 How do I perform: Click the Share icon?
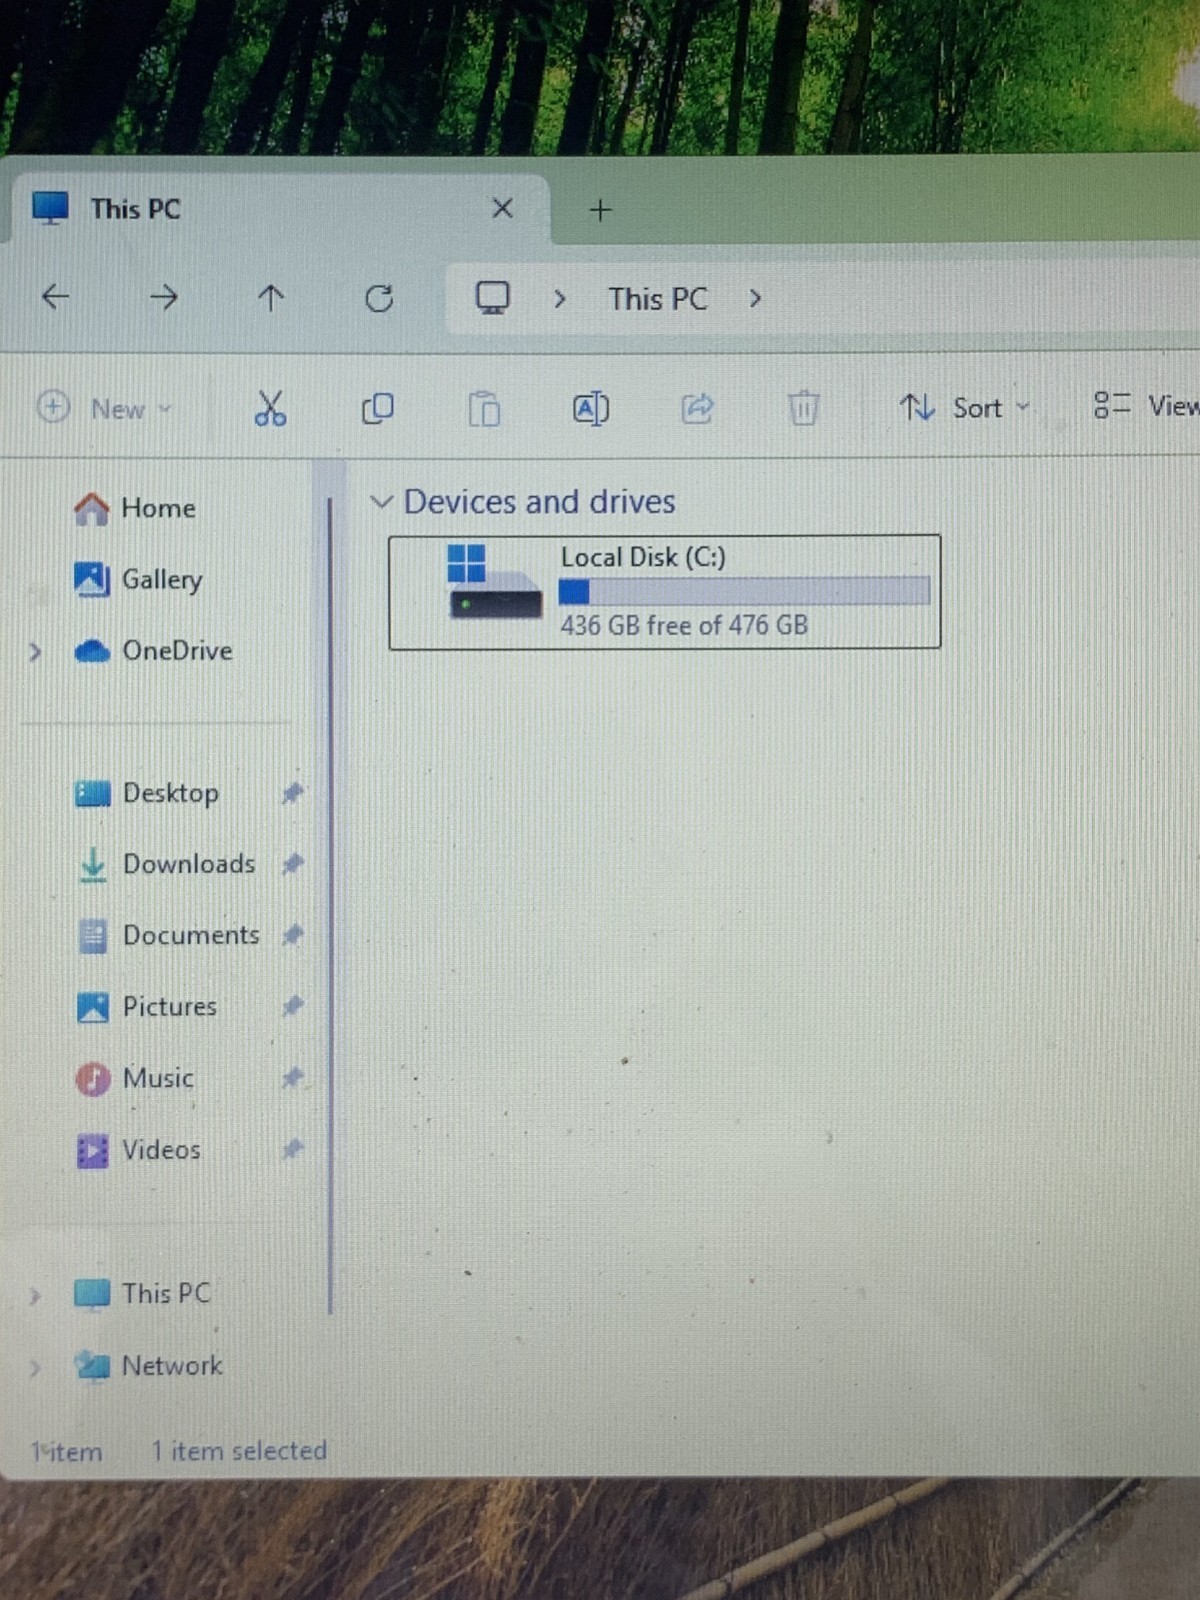coord(697,407)
